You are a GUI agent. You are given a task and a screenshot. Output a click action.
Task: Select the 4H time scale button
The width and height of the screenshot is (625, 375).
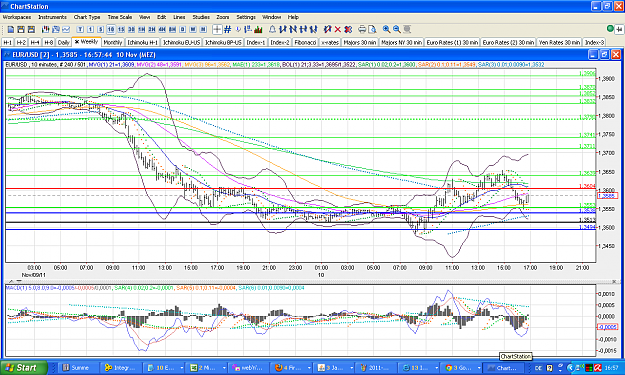coord(162,29)
